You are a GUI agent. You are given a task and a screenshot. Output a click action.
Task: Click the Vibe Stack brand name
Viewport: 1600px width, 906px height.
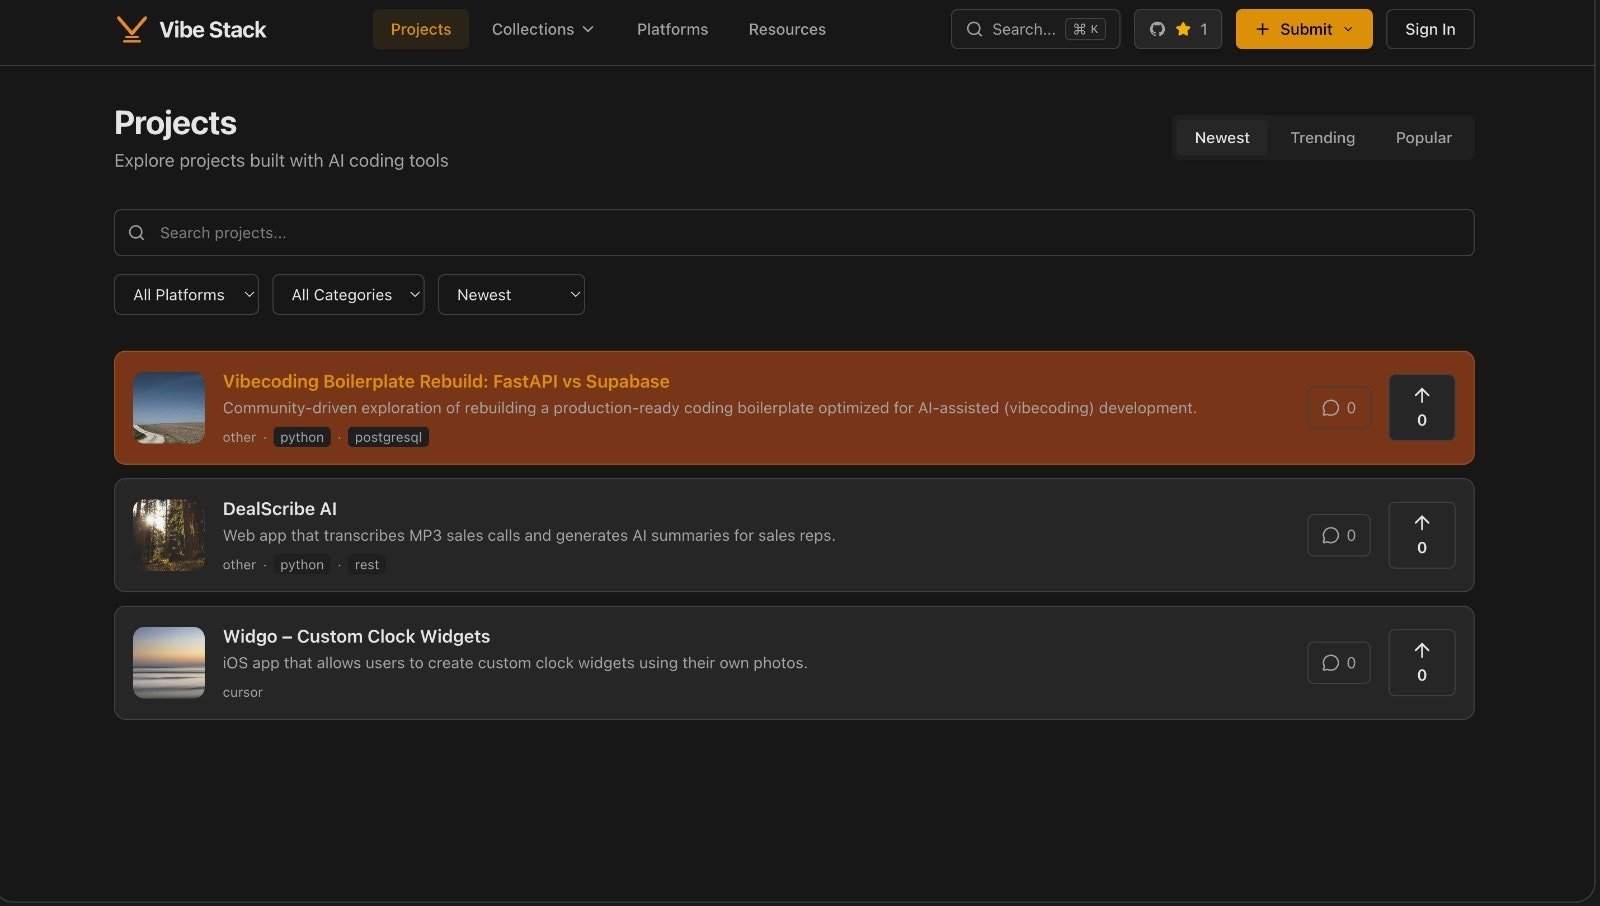point(213,30)
